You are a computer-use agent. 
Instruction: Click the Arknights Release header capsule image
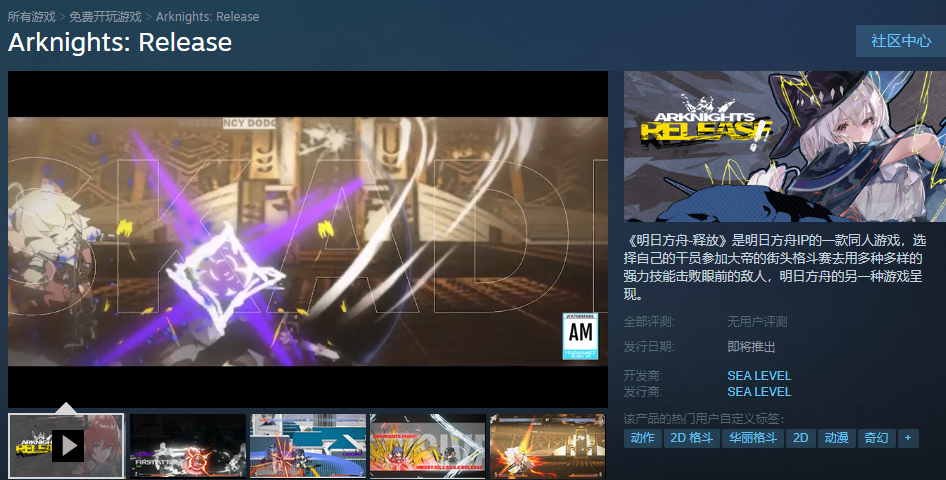(x=785, y=147)
